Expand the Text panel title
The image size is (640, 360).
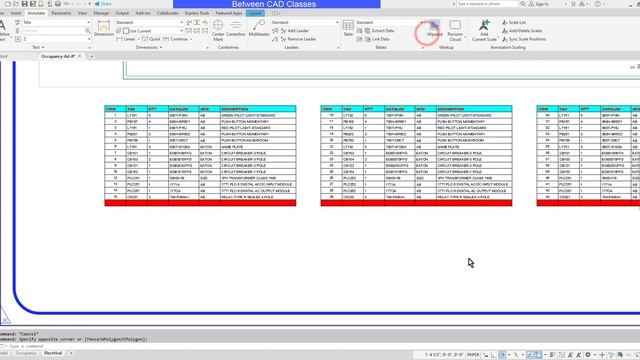38,47
